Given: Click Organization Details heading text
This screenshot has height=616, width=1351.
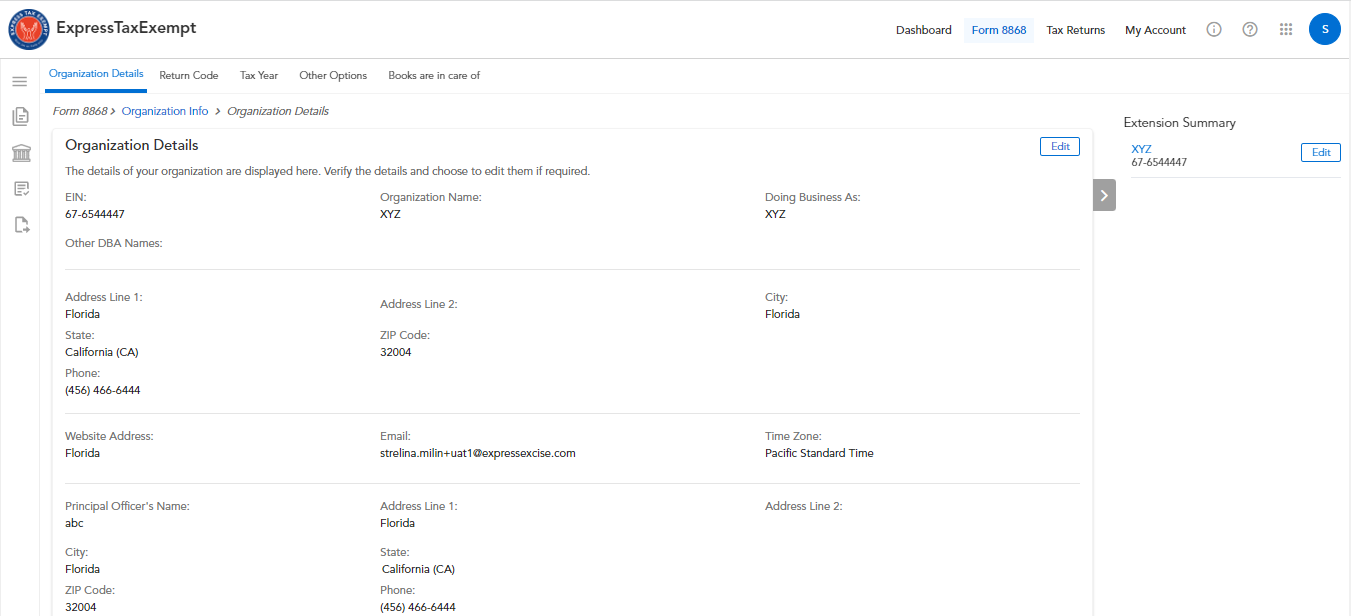Looking at the screenshot, I should [132, 145].
